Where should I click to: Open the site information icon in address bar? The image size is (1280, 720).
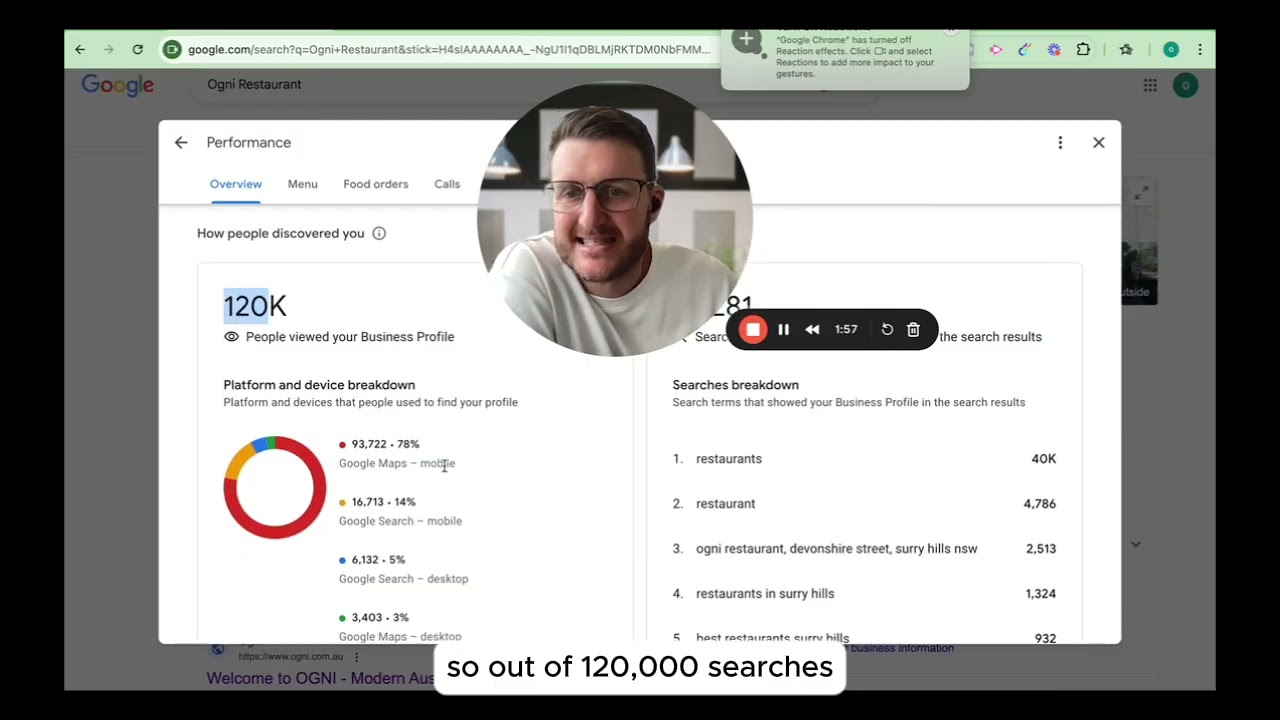[x=172, y=49]
